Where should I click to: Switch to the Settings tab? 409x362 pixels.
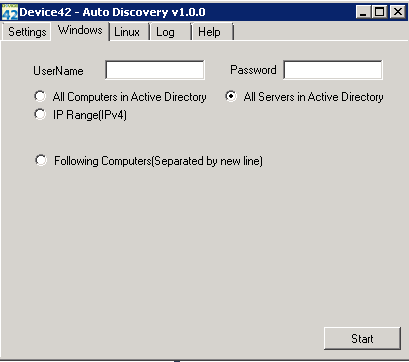point(27,32)
